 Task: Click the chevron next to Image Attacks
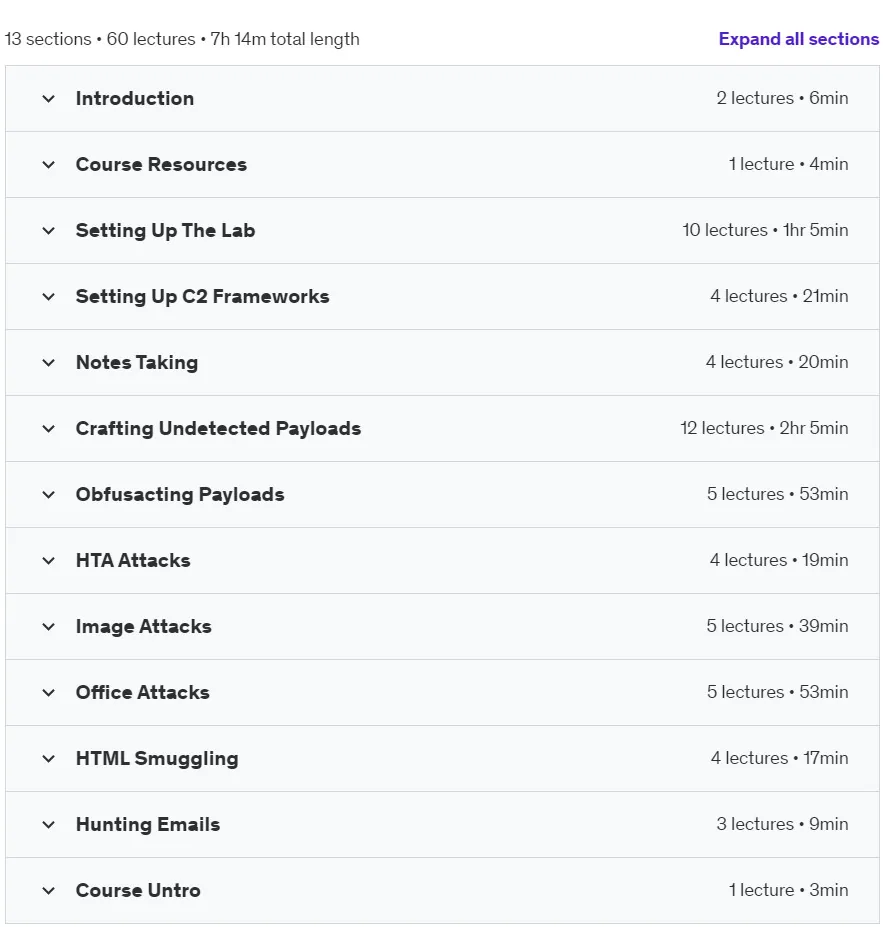point(48,627)
